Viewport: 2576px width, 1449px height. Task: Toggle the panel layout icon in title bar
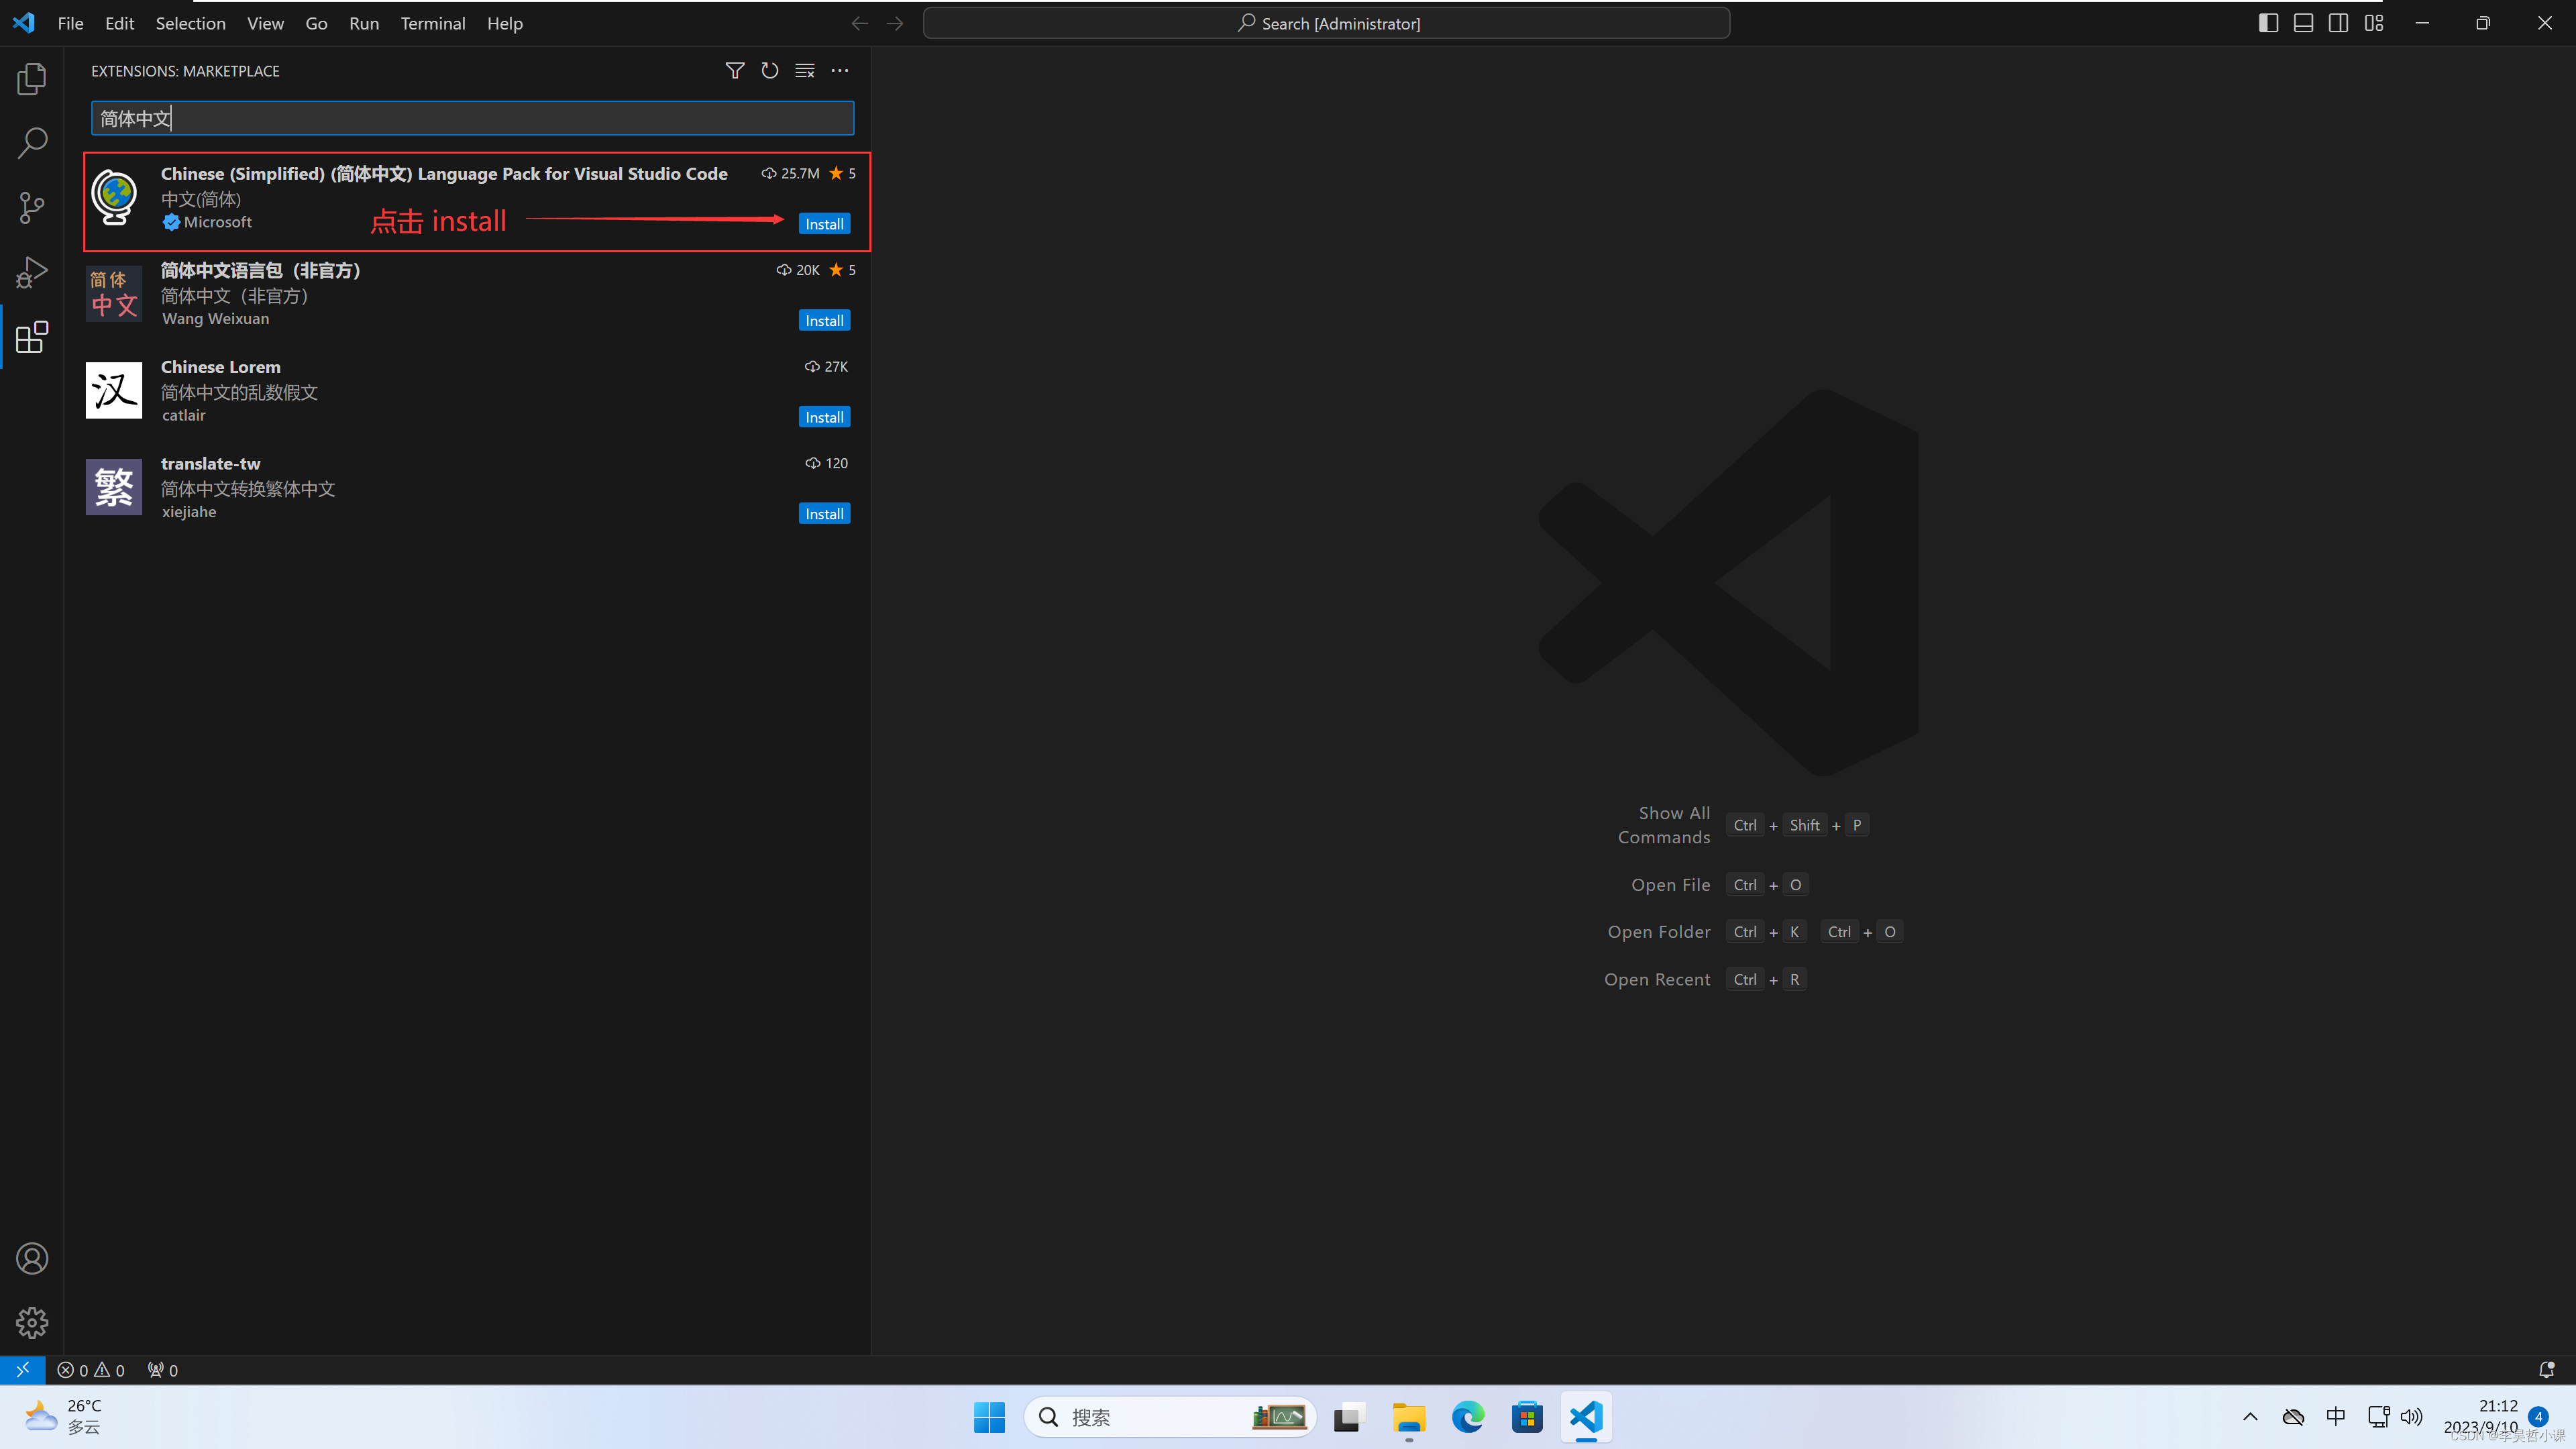point(2304,23)
